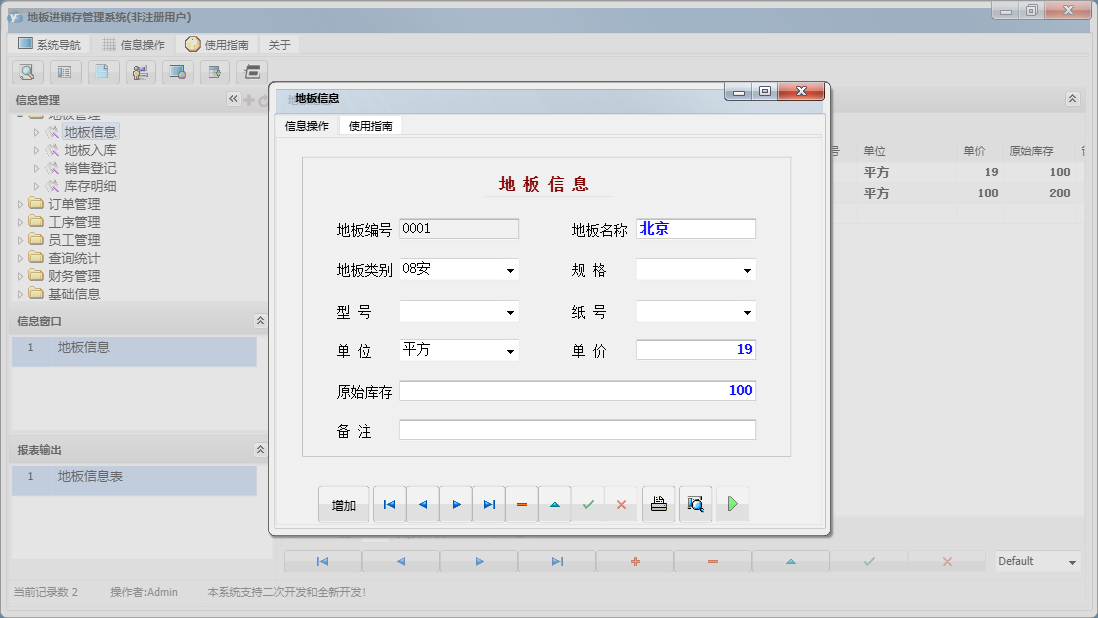This screenshot has width=1098, height=618.
Task: Click the green run arrow icon
Action: (x=732, y=504)
